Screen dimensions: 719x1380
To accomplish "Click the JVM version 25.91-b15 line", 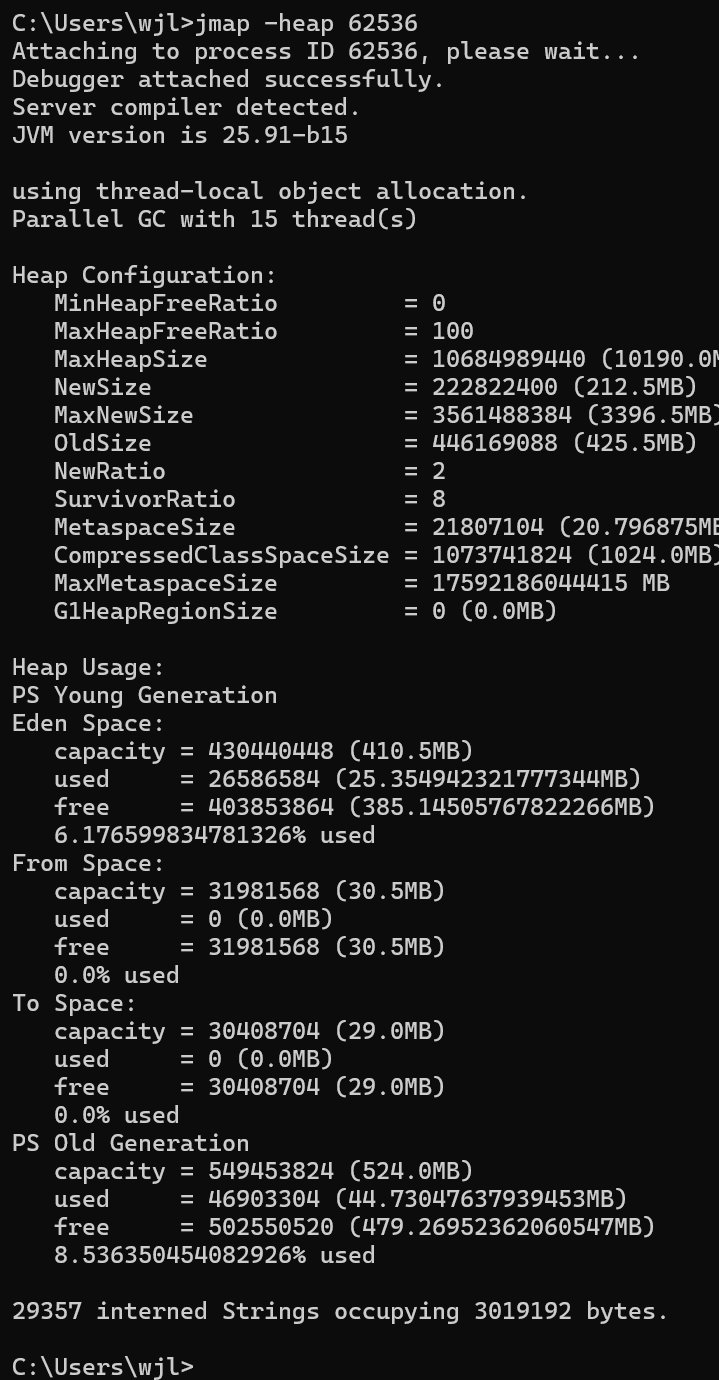I will [x=180, y=135].
